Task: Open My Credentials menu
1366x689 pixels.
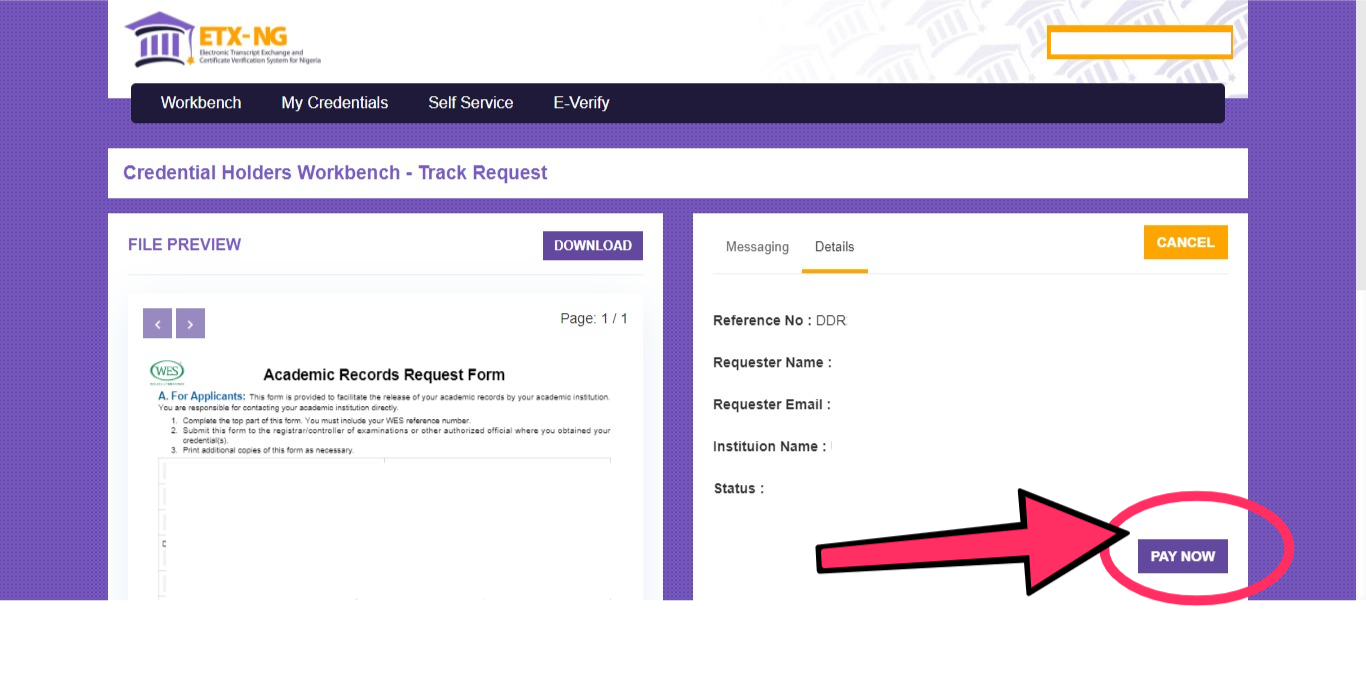Action: pos(335,103)
